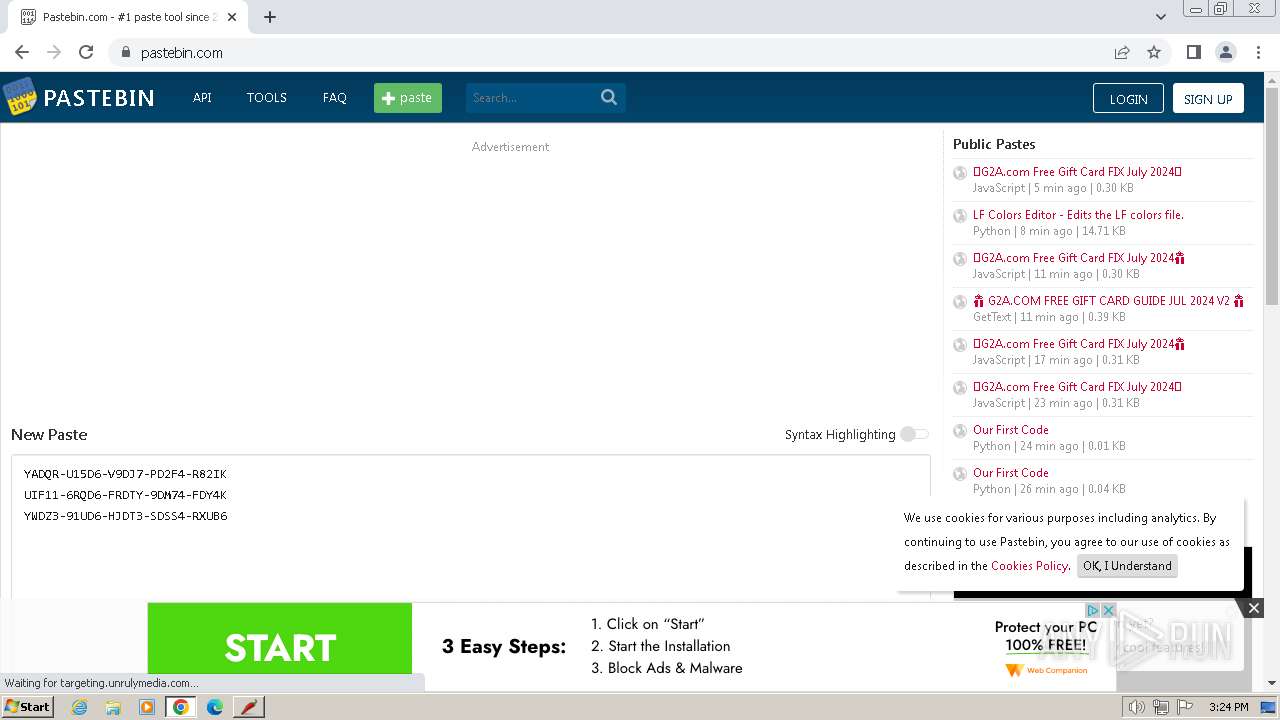This screenshot has width=1280, height=720.
Task: Toggle Syntax Highlighting switch
Action: [x=914, y=434]
